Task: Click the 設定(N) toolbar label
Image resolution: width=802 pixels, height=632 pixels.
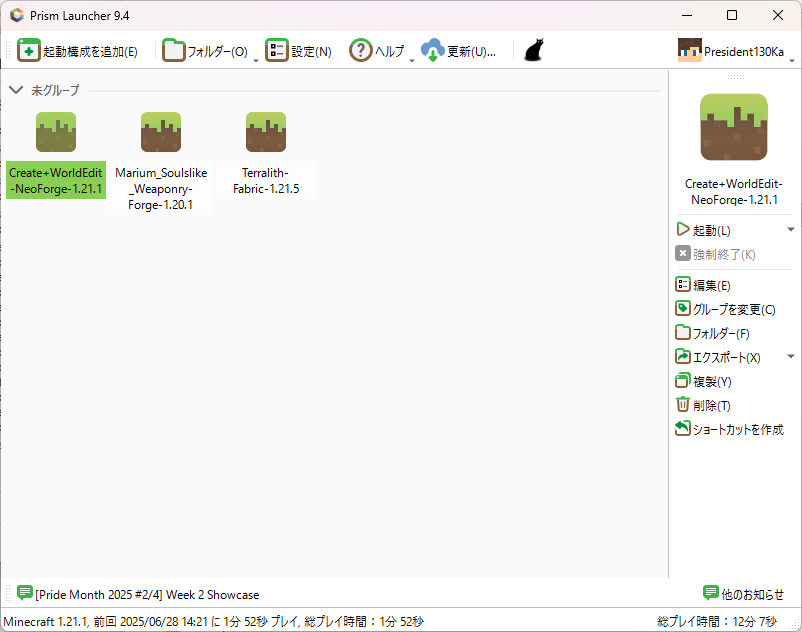Action: 311,52
